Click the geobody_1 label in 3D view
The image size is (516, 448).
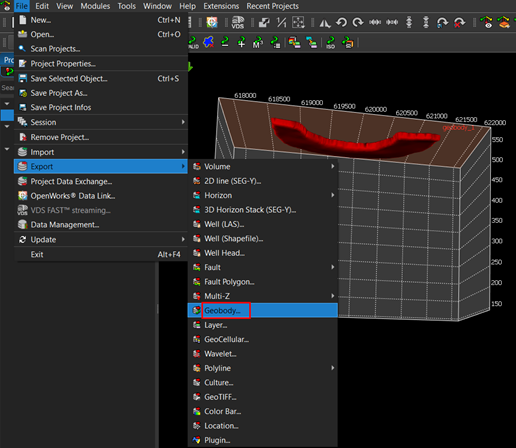pyautogui.click(x=458, y=128)
